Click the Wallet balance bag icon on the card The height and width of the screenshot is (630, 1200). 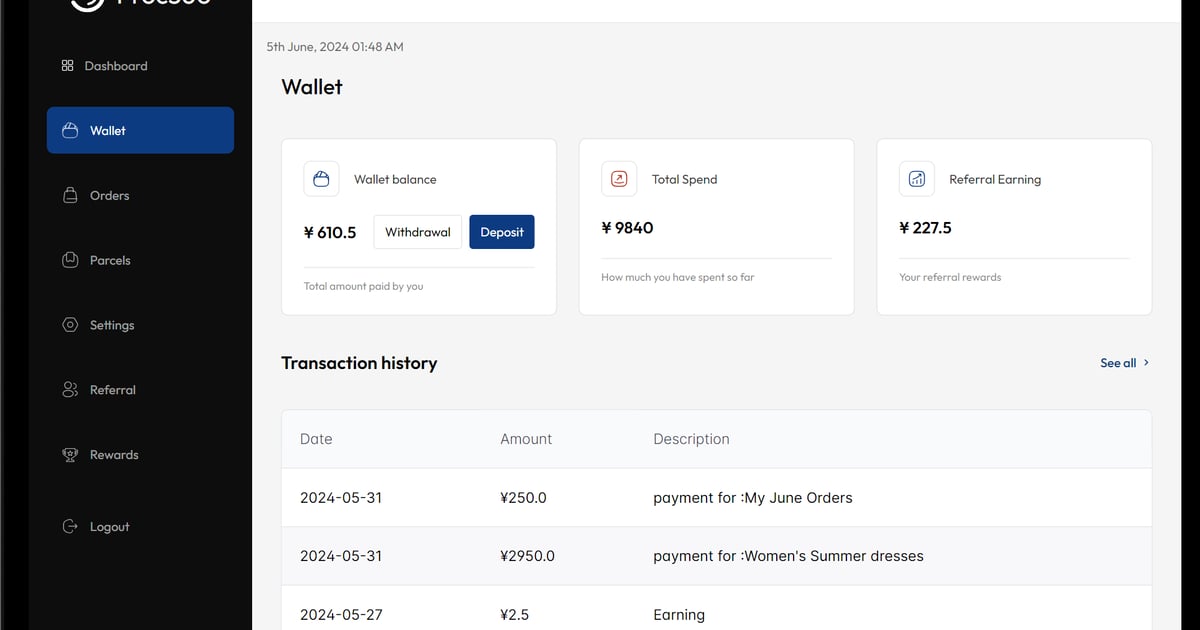(321, 178)
